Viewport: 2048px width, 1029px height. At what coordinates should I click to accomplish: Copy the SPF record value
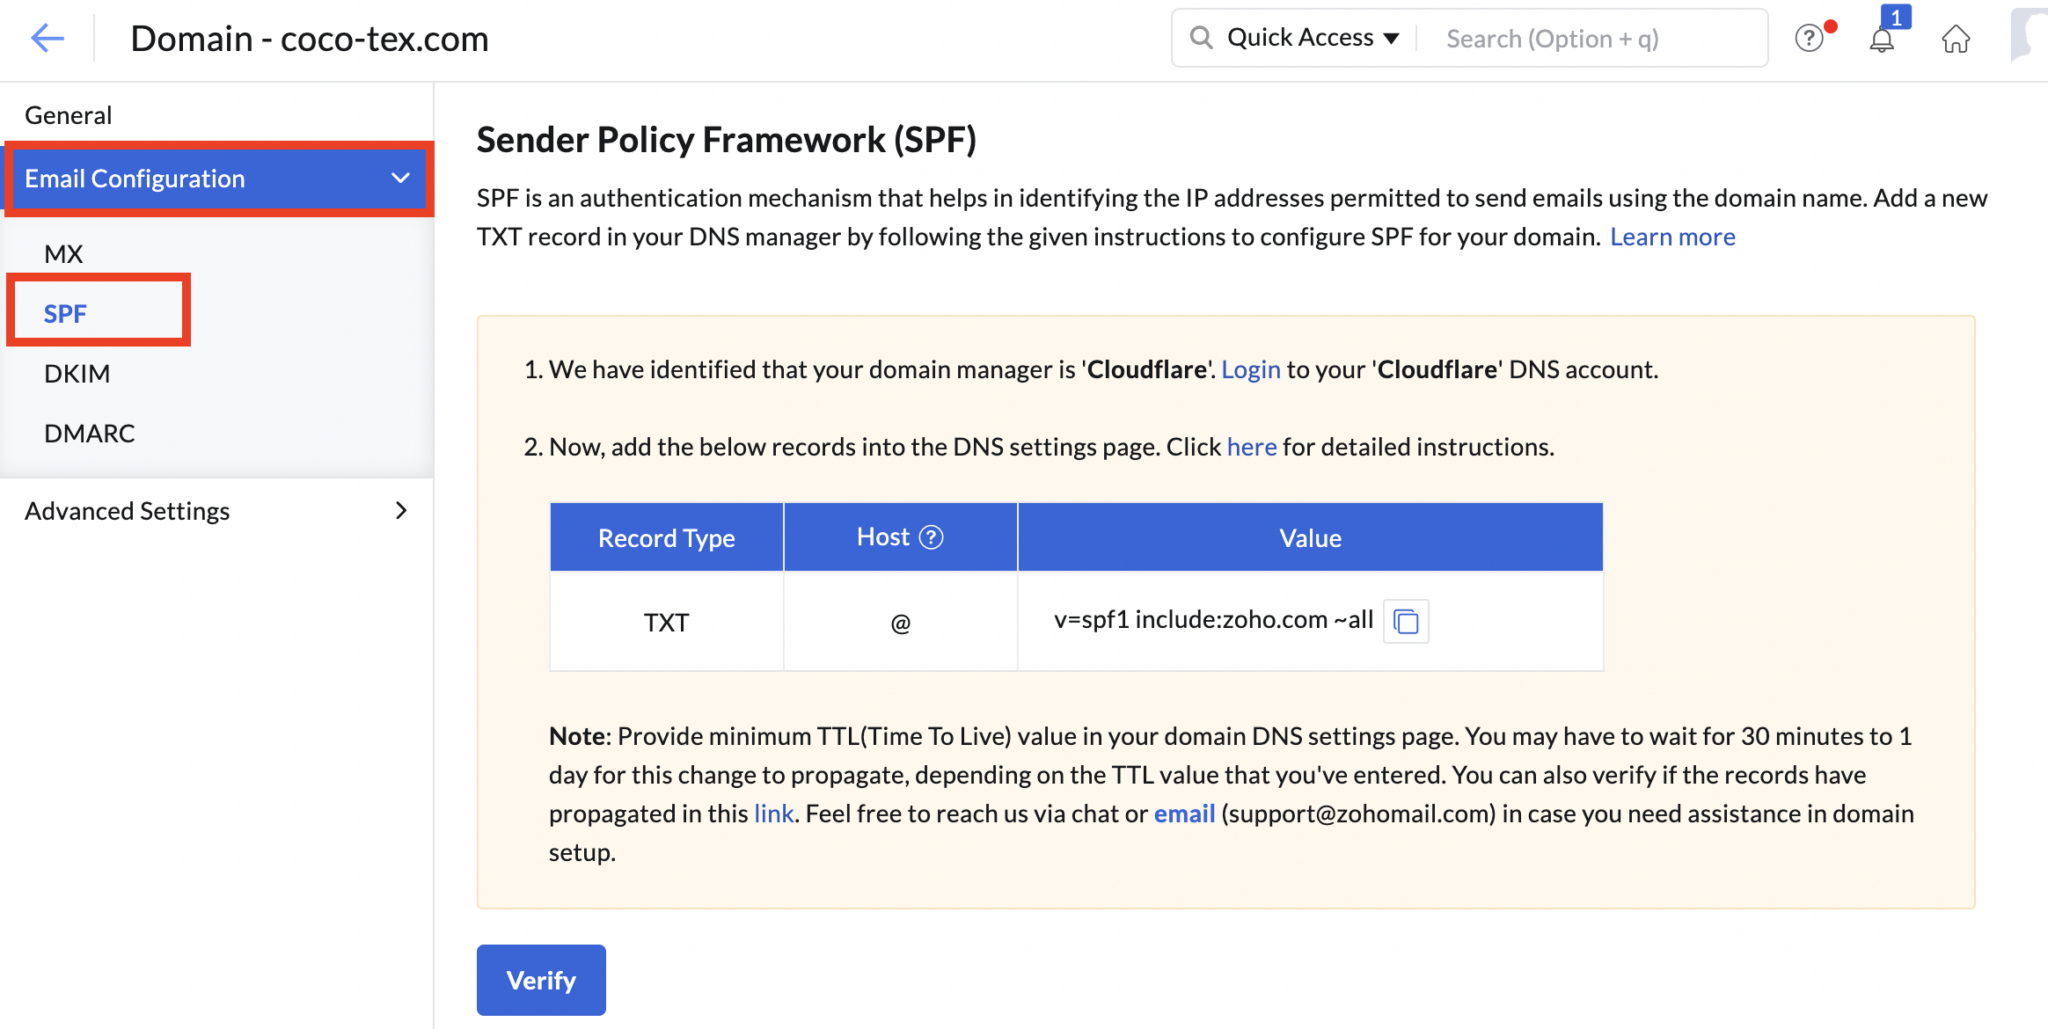[x=1406, y=620]
